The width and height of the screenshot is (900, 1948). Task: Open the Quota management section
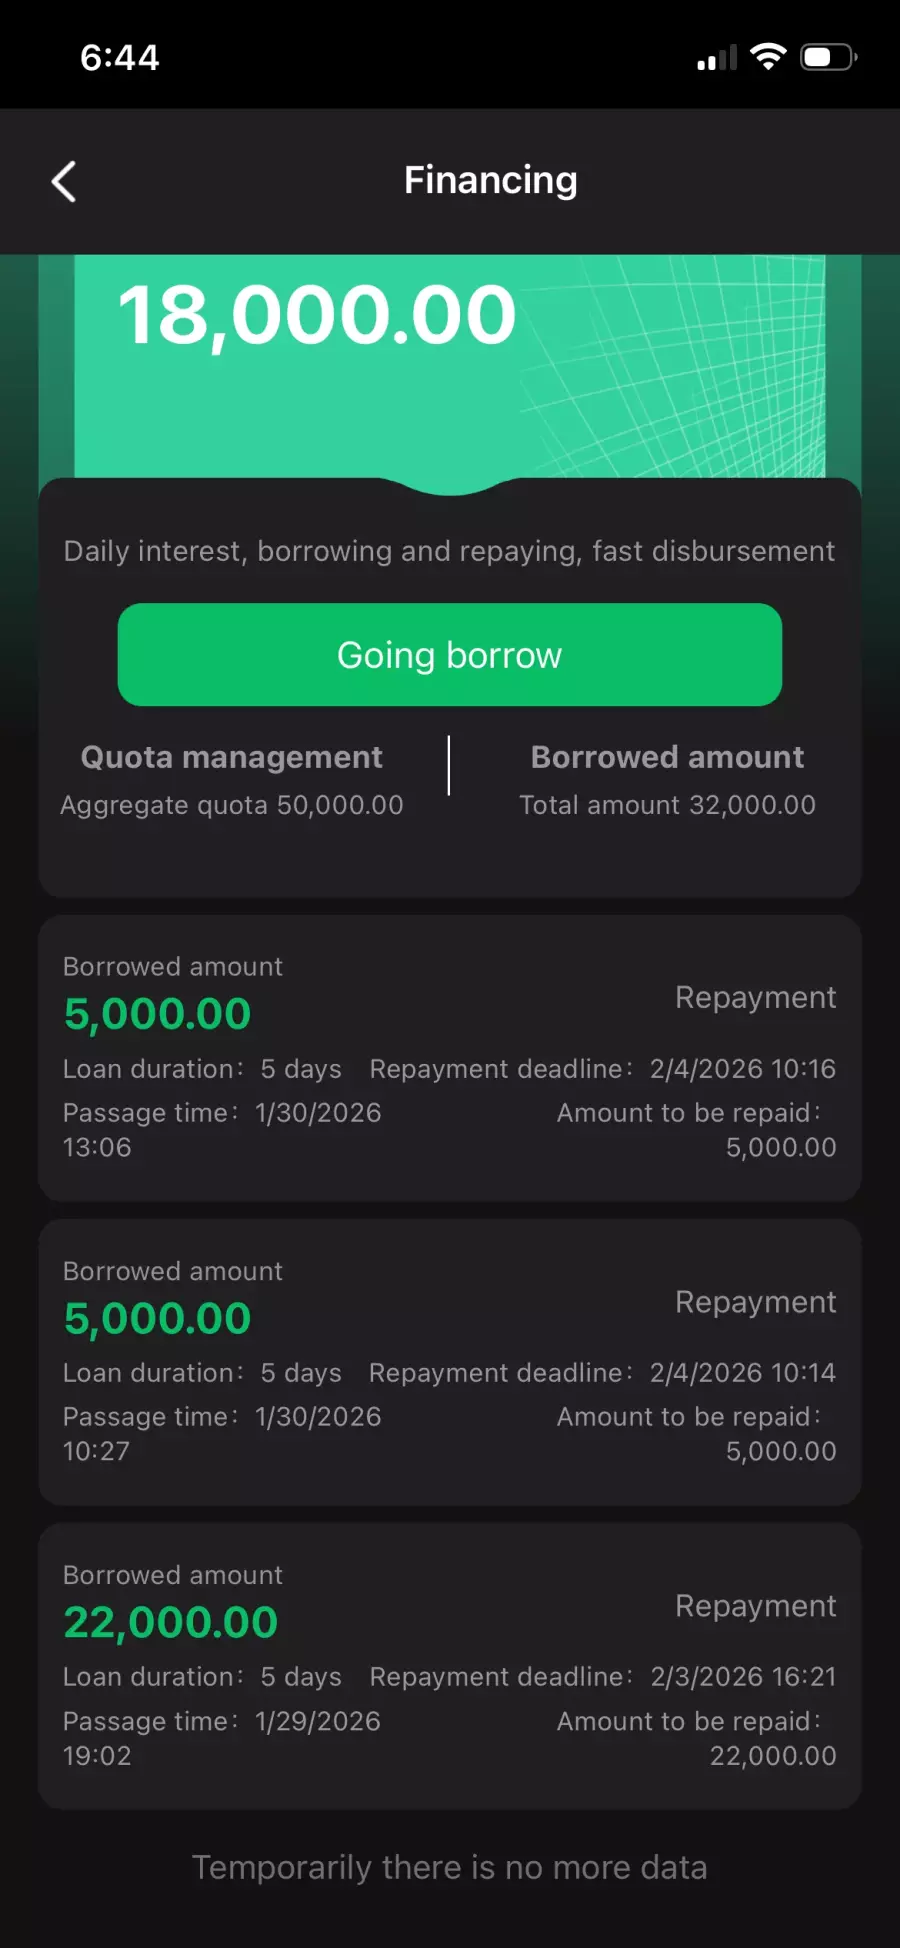[231, 757]
